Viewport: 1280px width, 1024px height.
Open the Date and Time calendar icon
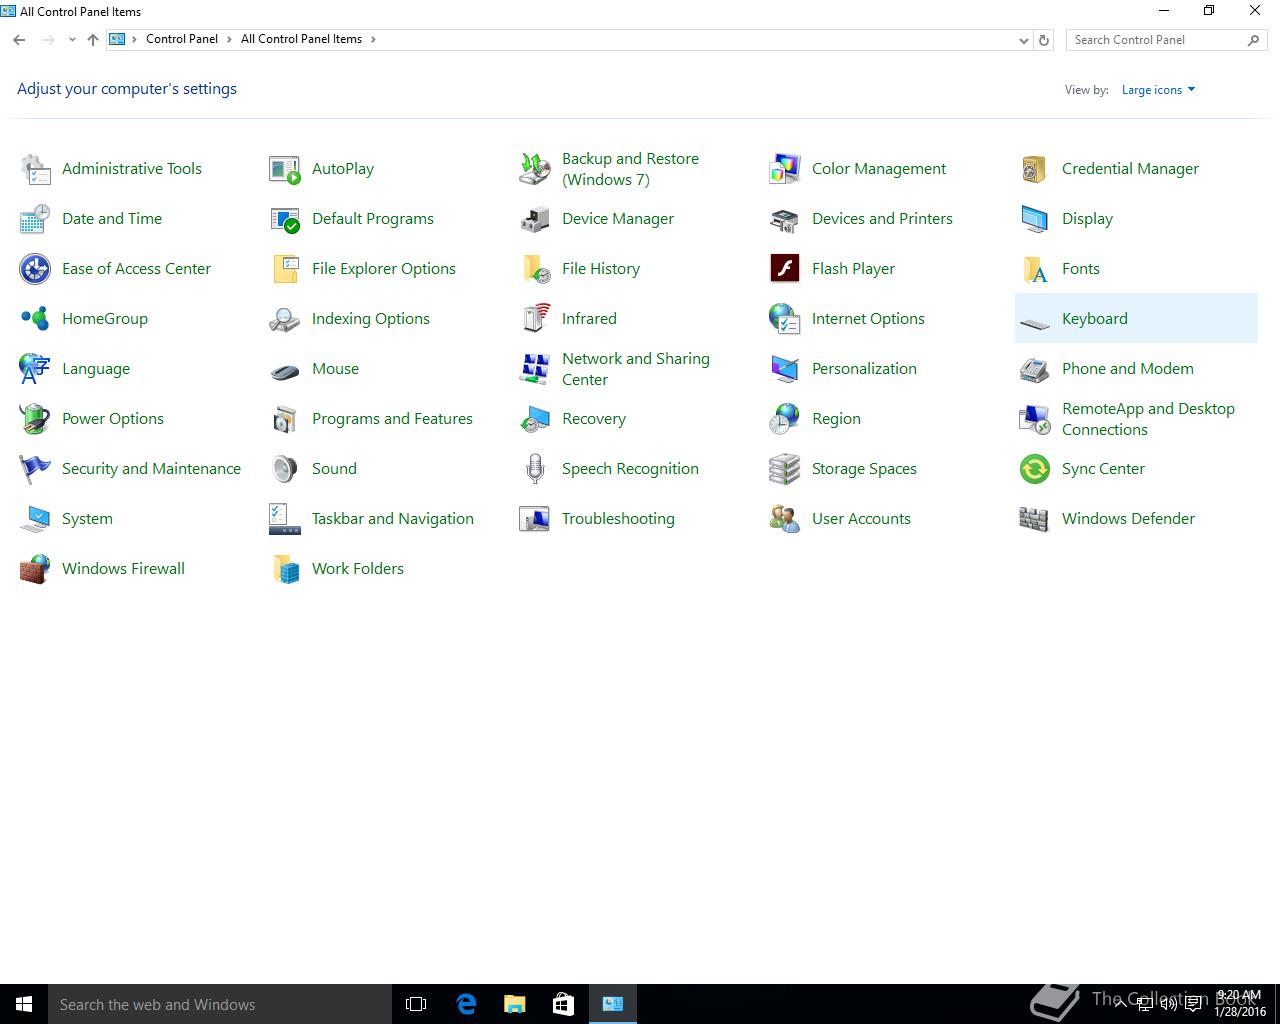pos(35,219)
